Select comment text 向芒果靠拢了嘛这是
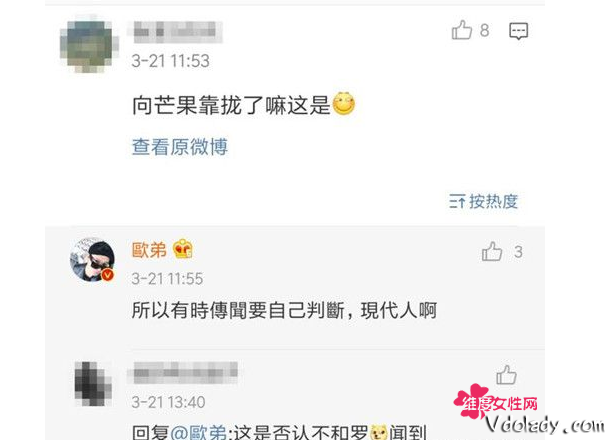The image size is (612, 440). click(x=231, y=105)
